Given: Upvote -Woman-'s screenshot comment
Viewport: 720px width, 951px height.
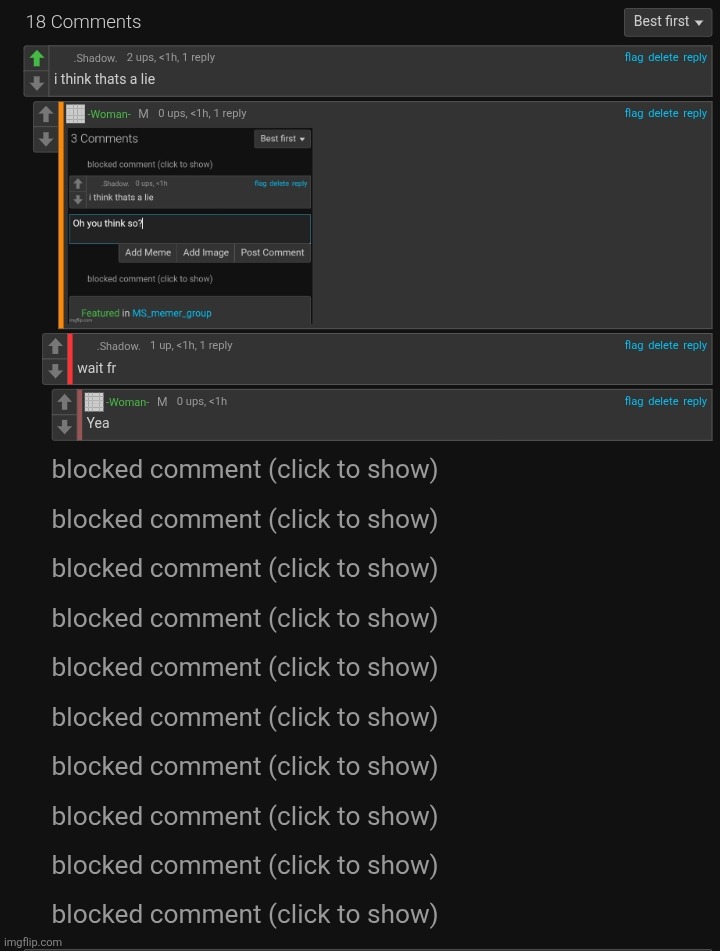Looking at the screenshot, I should click(45, 114).
